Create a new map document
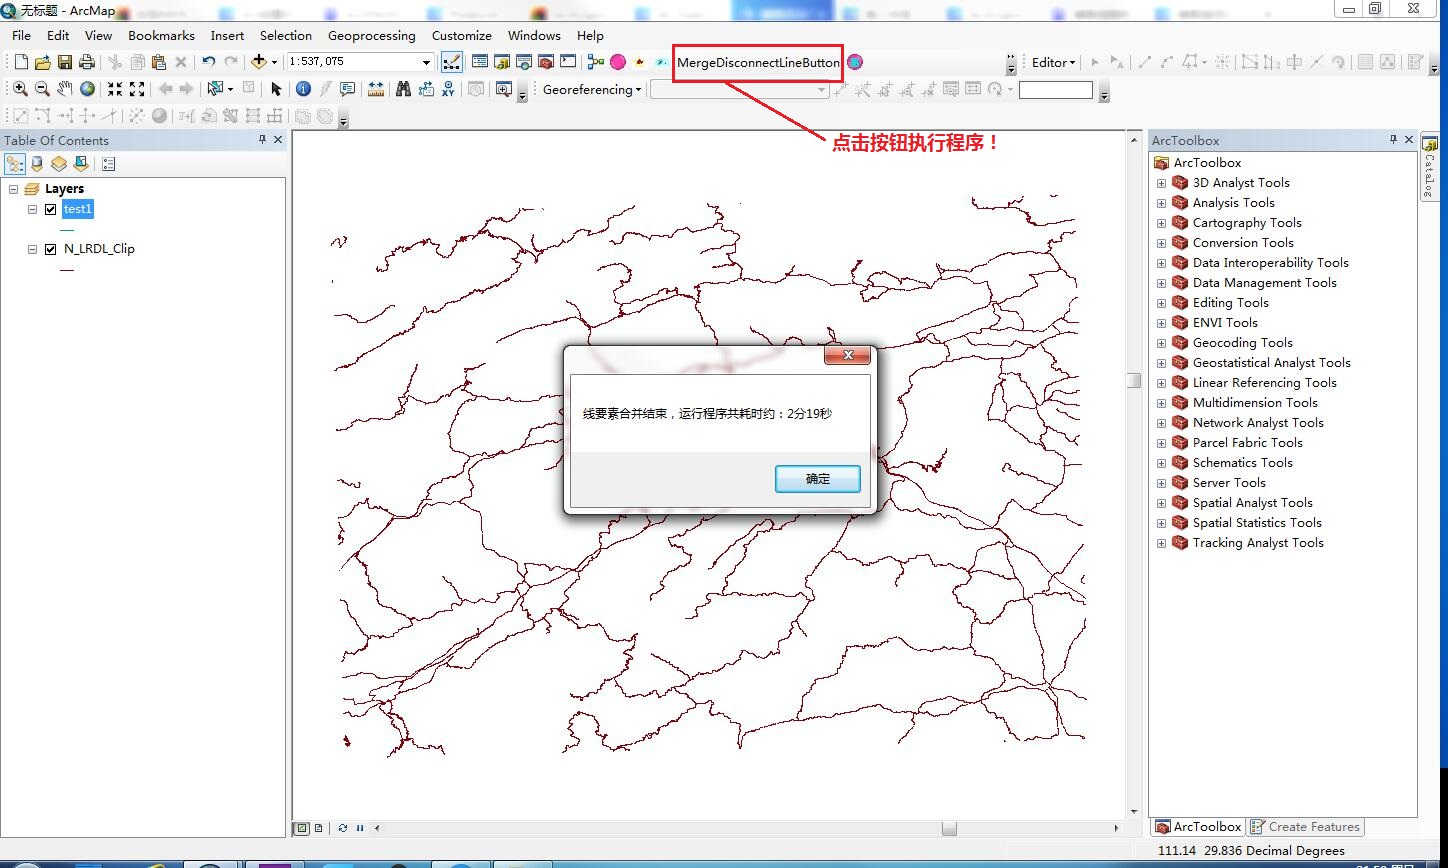Screen dimensions: 1448x868 click(21, 62)
